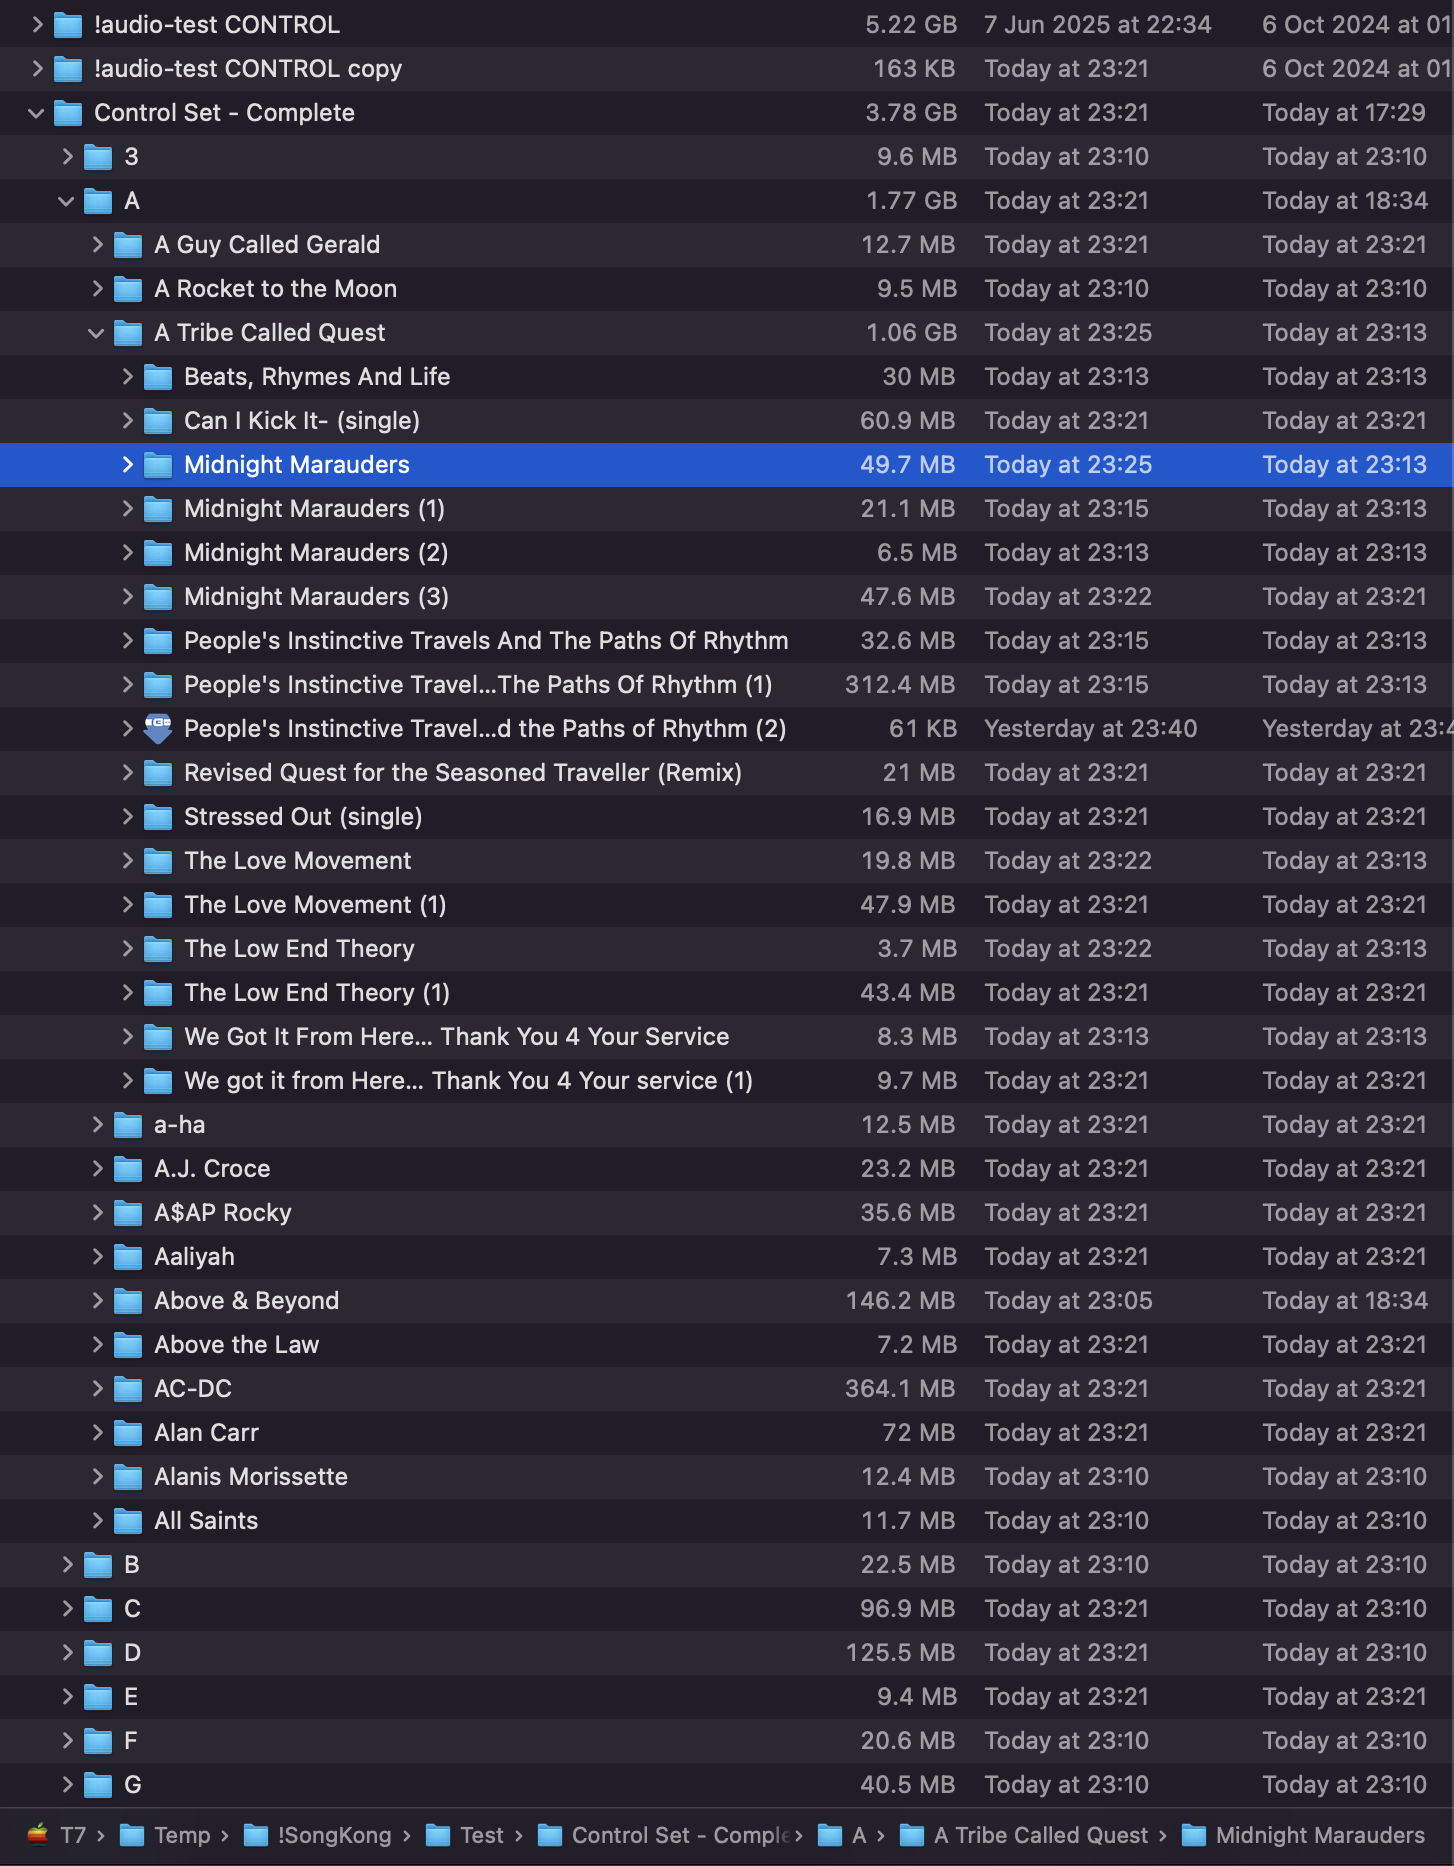Select folder F row
This screenshot has height=1866, width=1454.
coord(727,1741)
